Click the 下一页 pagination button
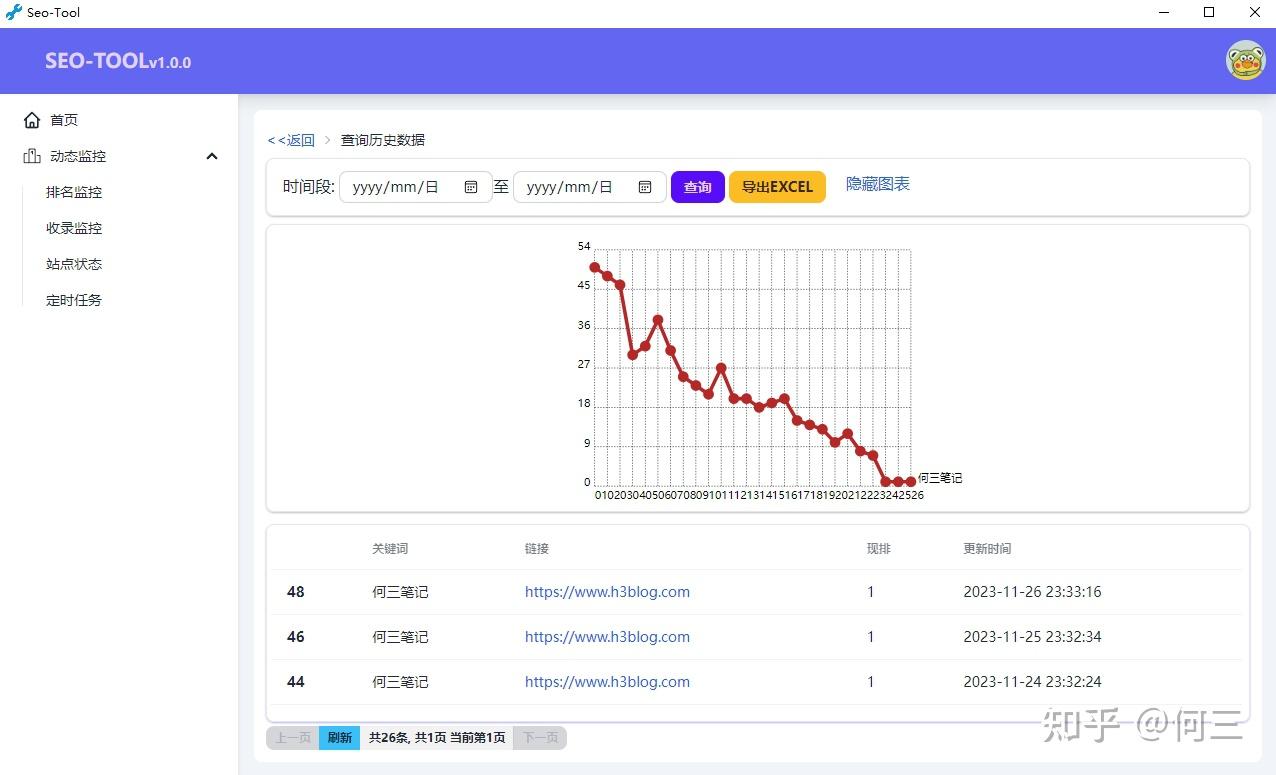1276x775 pixels. coord(540,738)
